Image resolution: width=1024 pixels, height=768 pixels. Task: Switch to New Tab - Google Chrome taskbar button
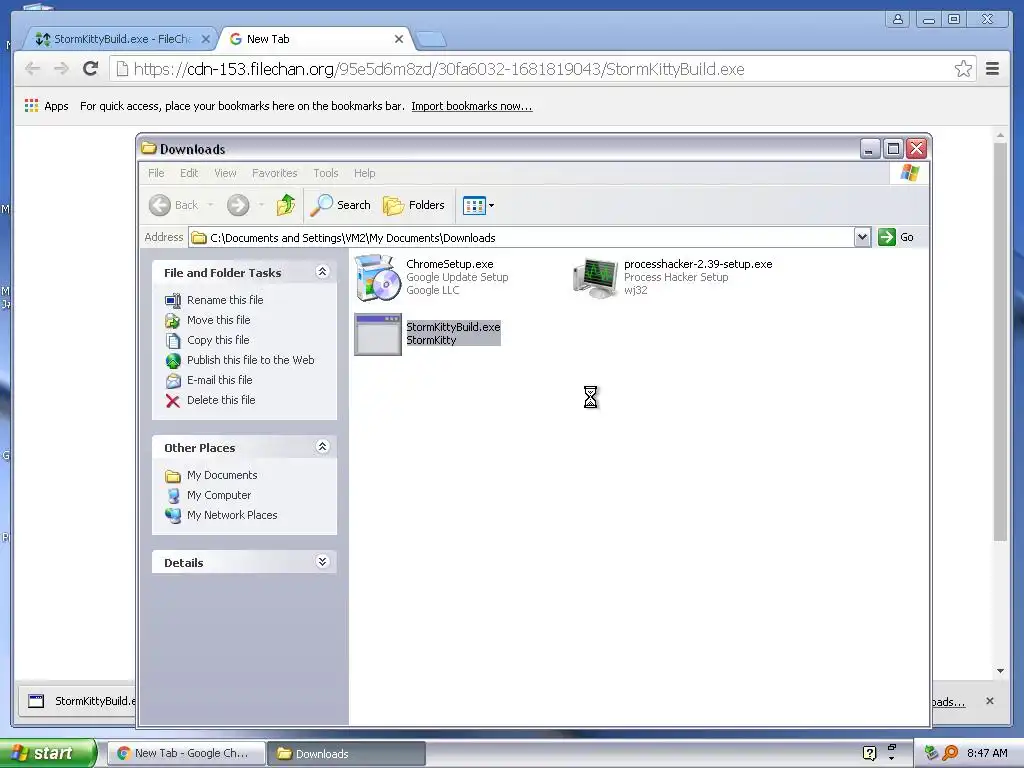[x=185, y=754]
